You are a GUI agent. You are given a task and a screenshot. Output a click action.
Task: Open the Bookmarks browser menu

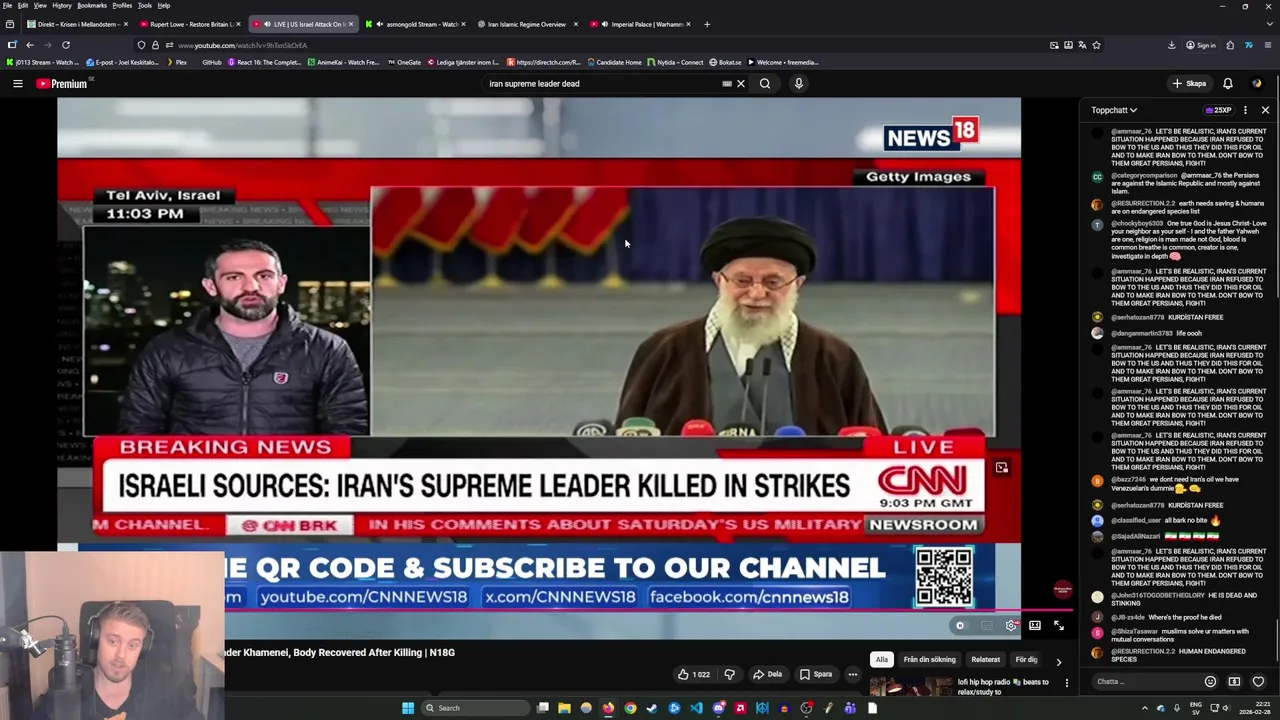92,5
